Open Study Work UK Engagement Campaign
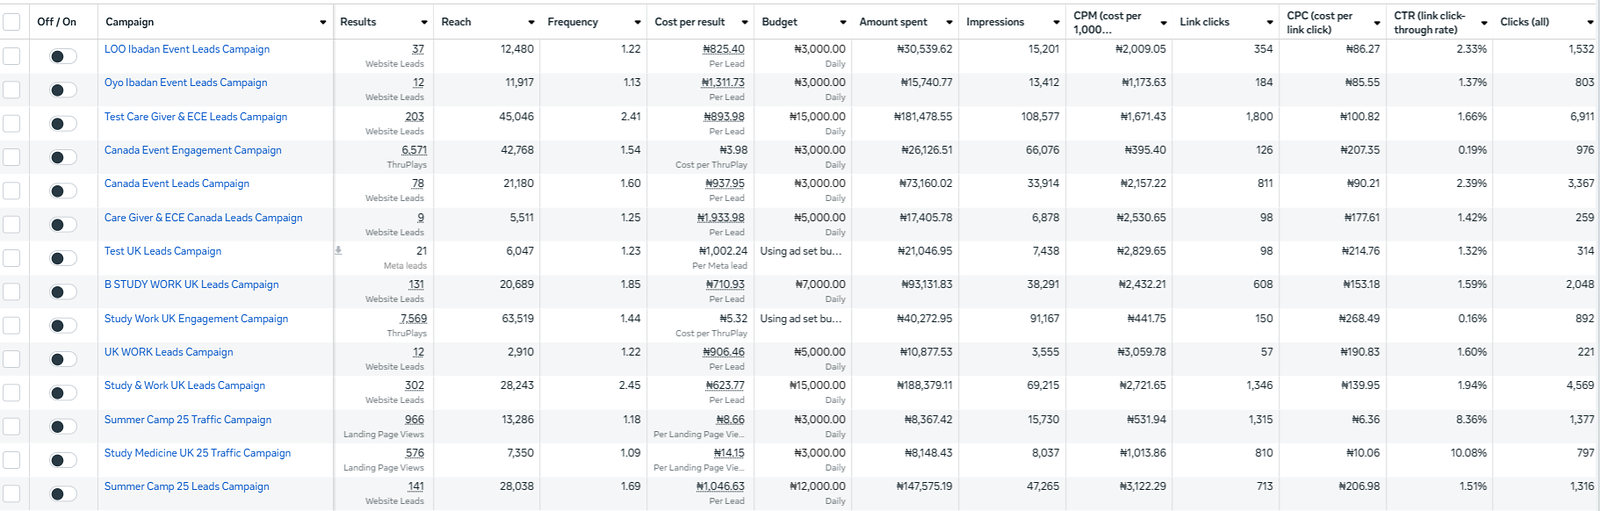Image resolution: width=1600 pixels, height=511 pixels. click(196, 319)
